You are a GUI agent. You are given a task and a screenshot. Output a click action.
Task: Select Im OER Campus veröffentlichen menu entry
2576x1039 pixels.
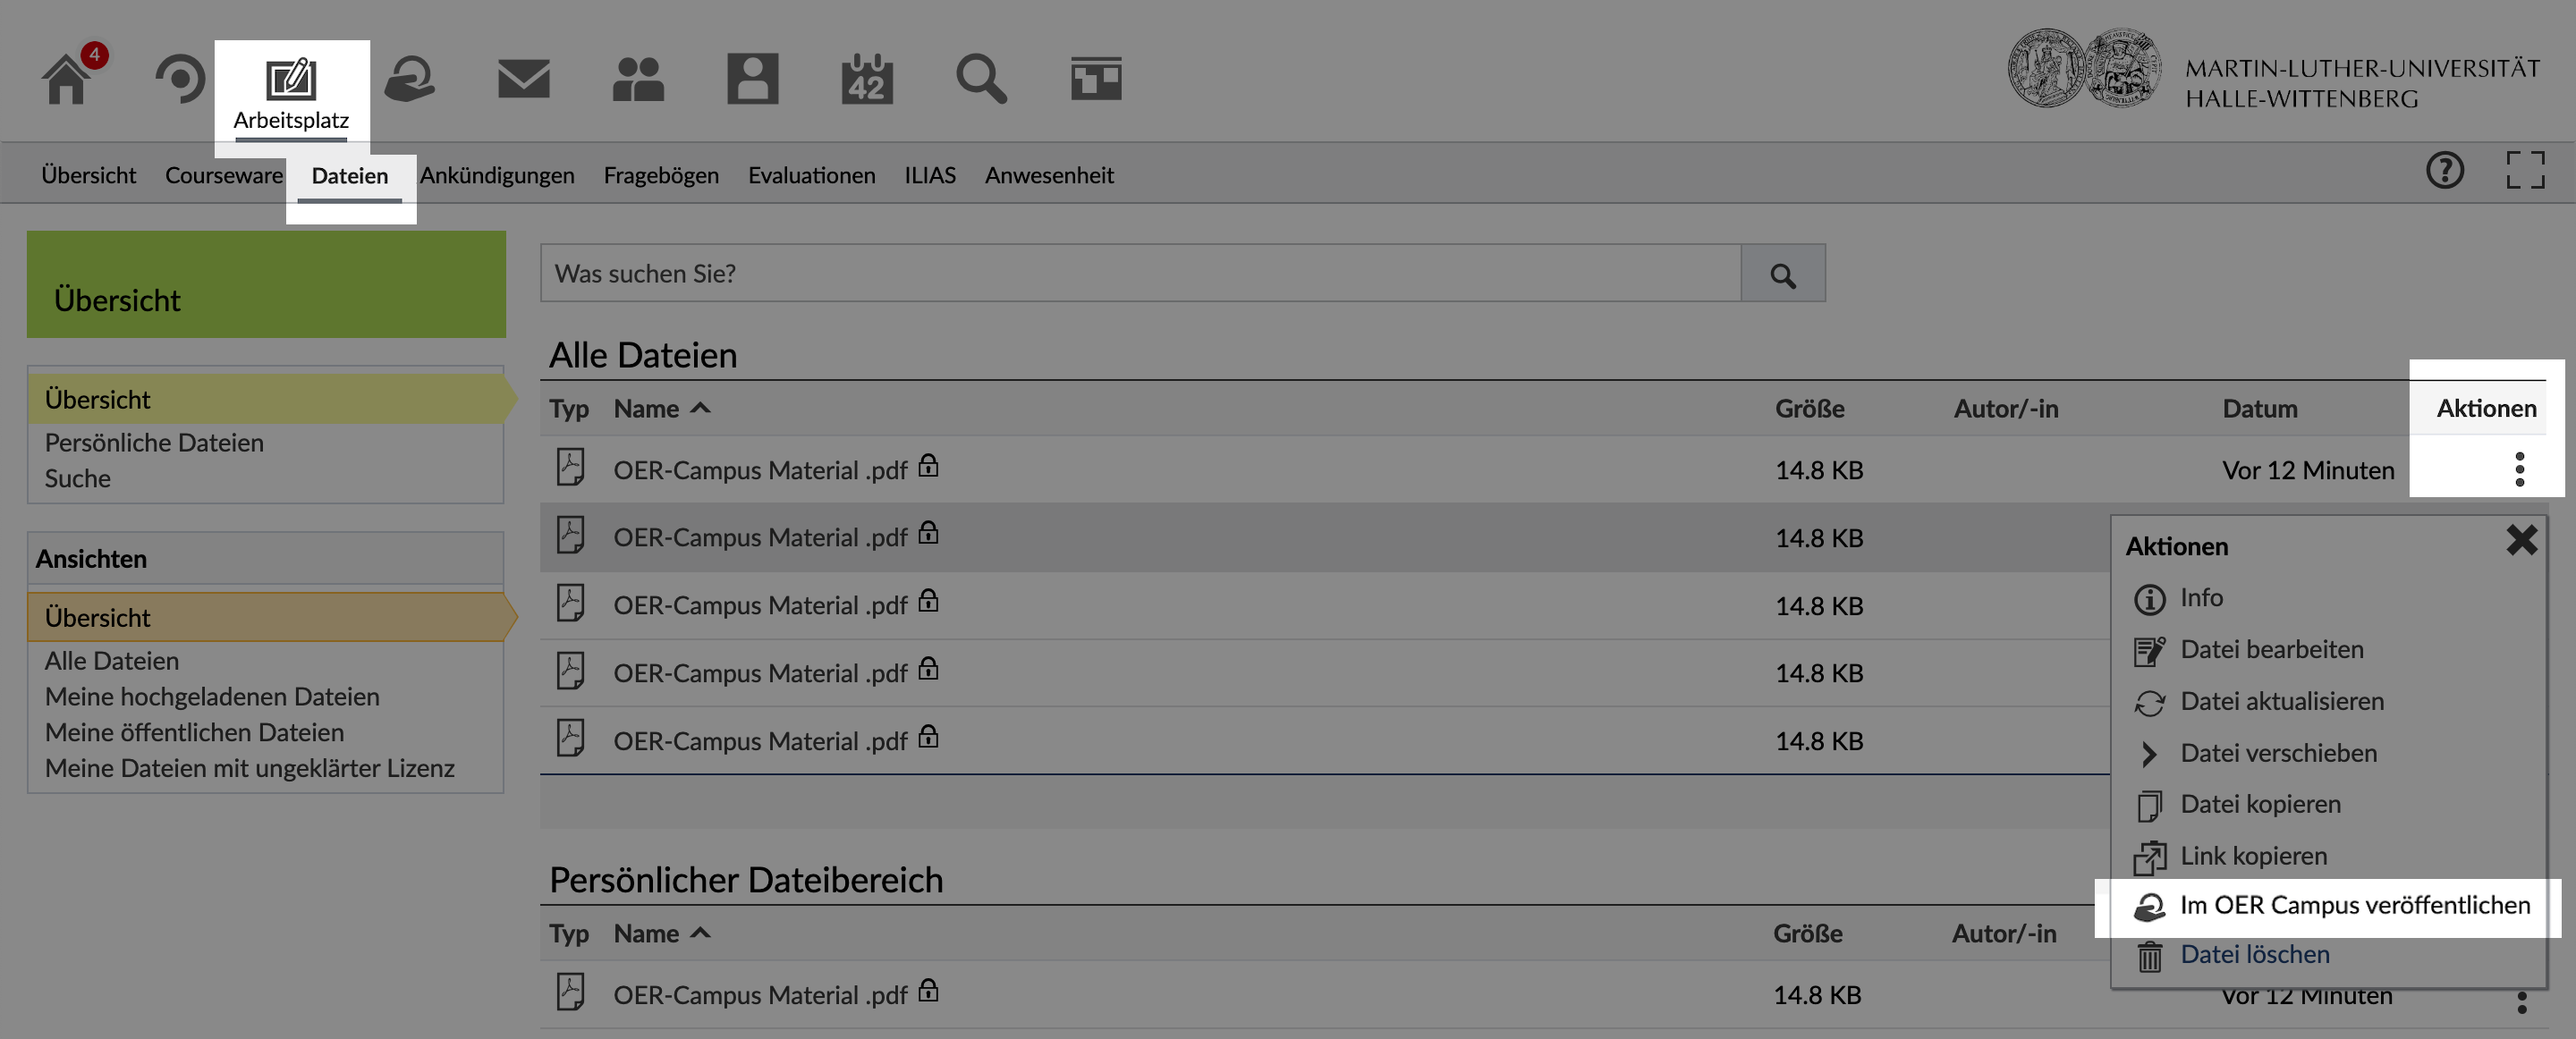pyautogui.click(x=2354, y=906)
